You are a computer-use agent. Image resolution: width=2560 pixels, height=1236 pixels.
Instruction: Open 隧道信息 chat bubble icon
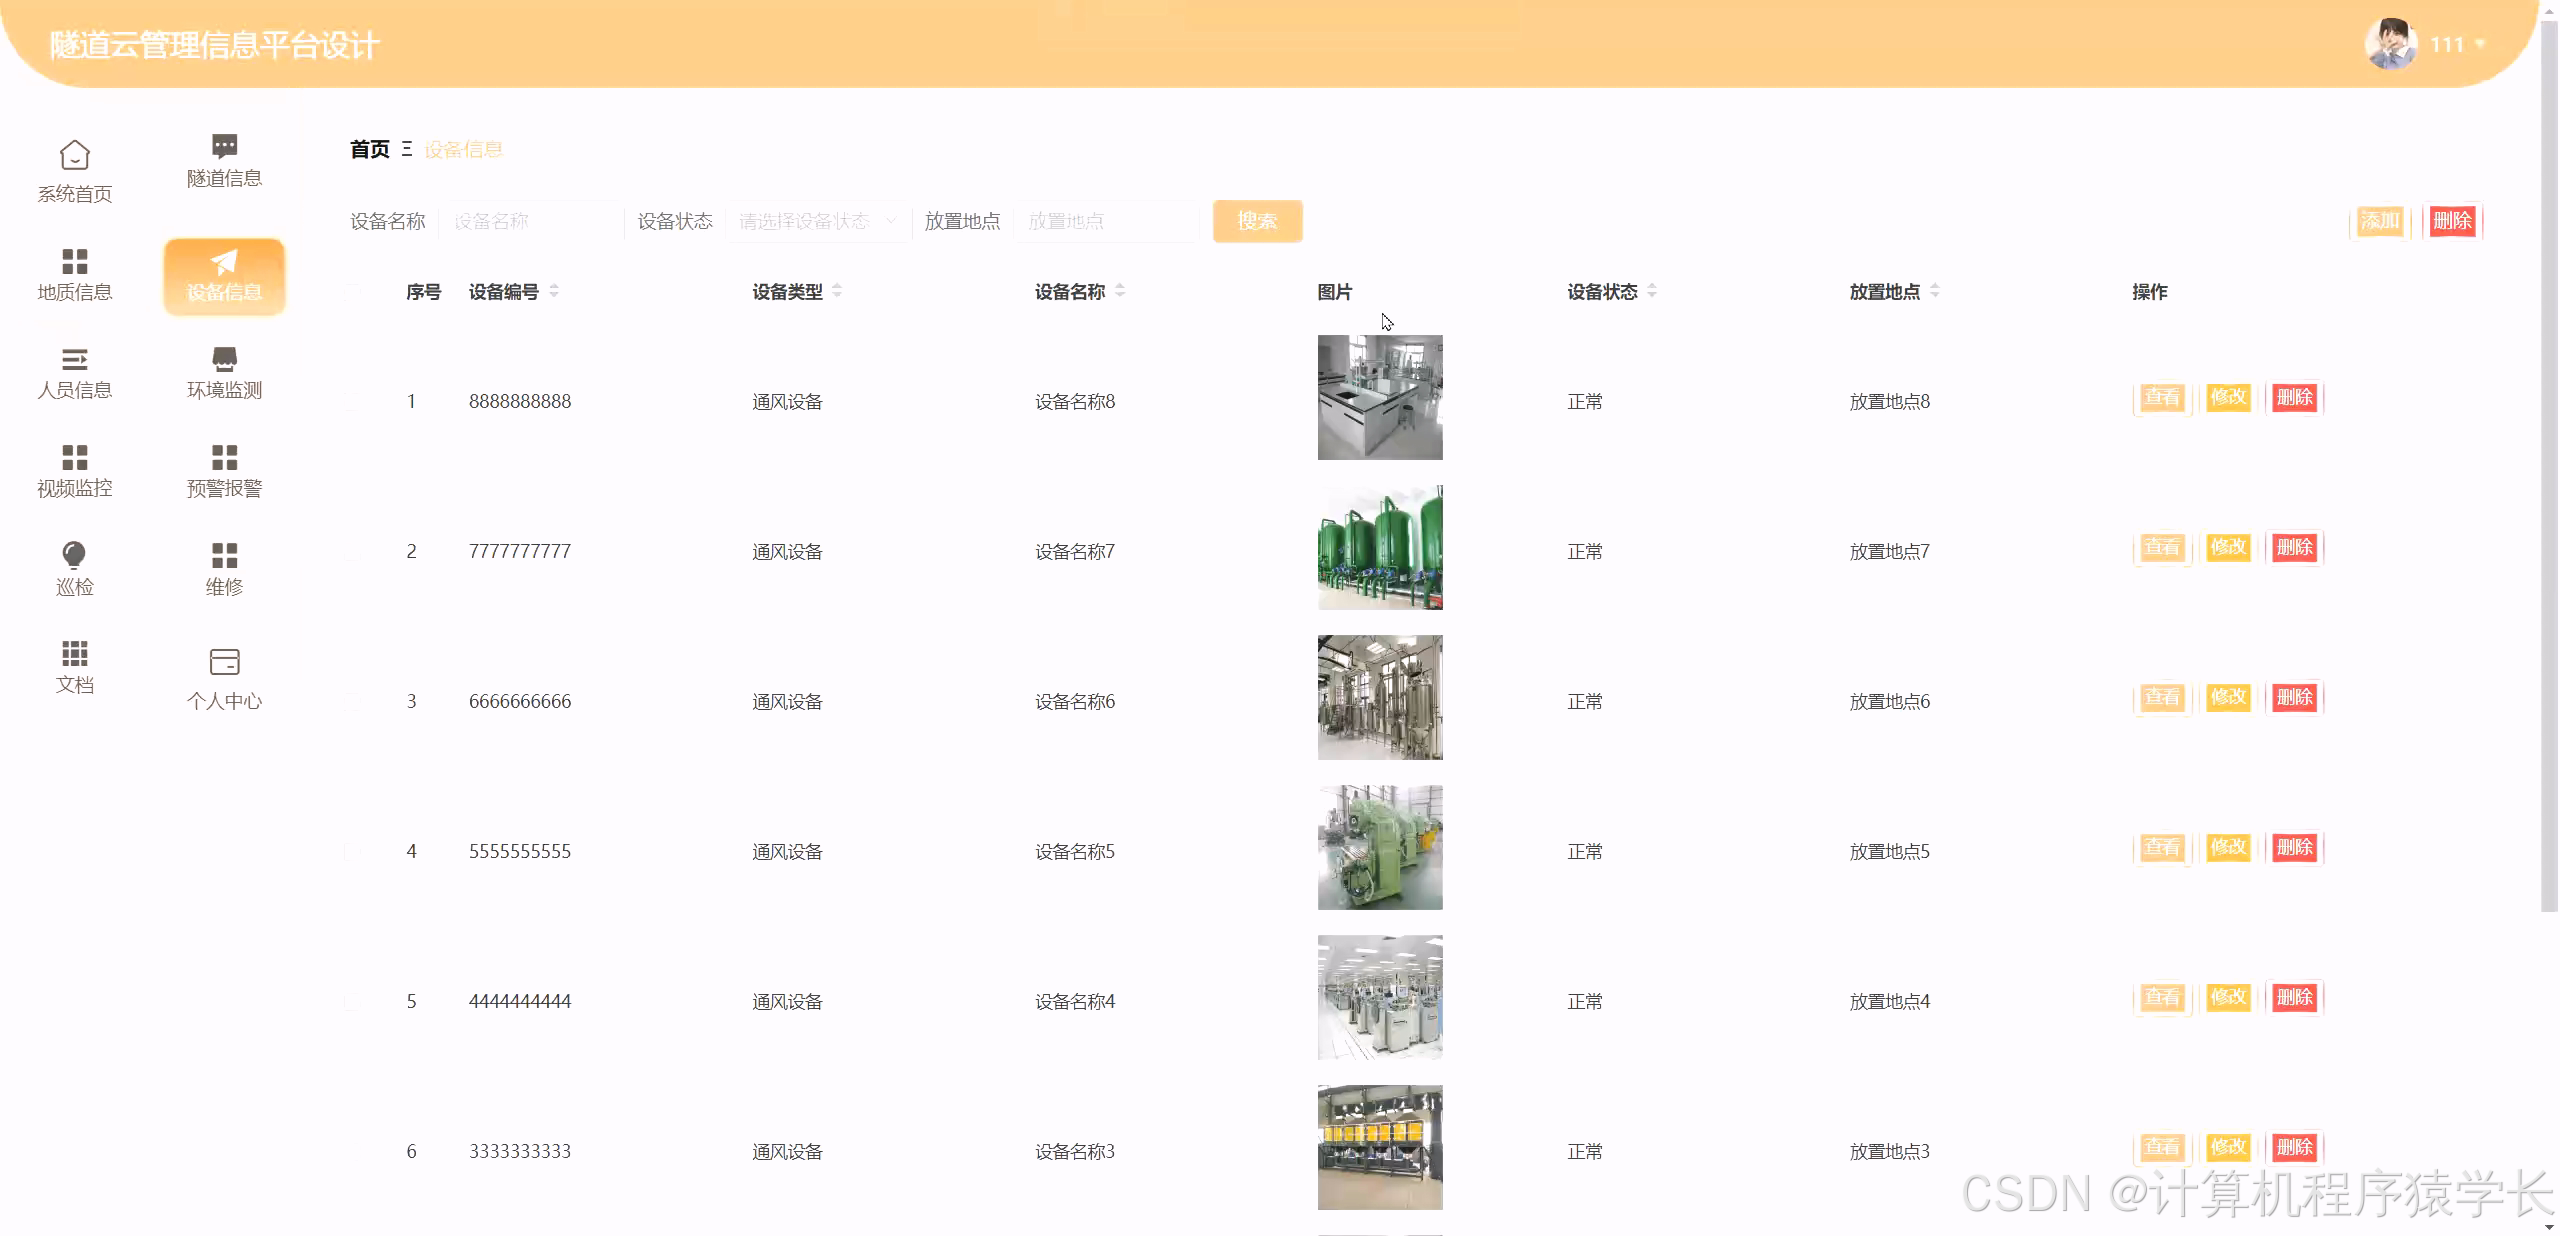pyautogui.click(x=224, y=147)
